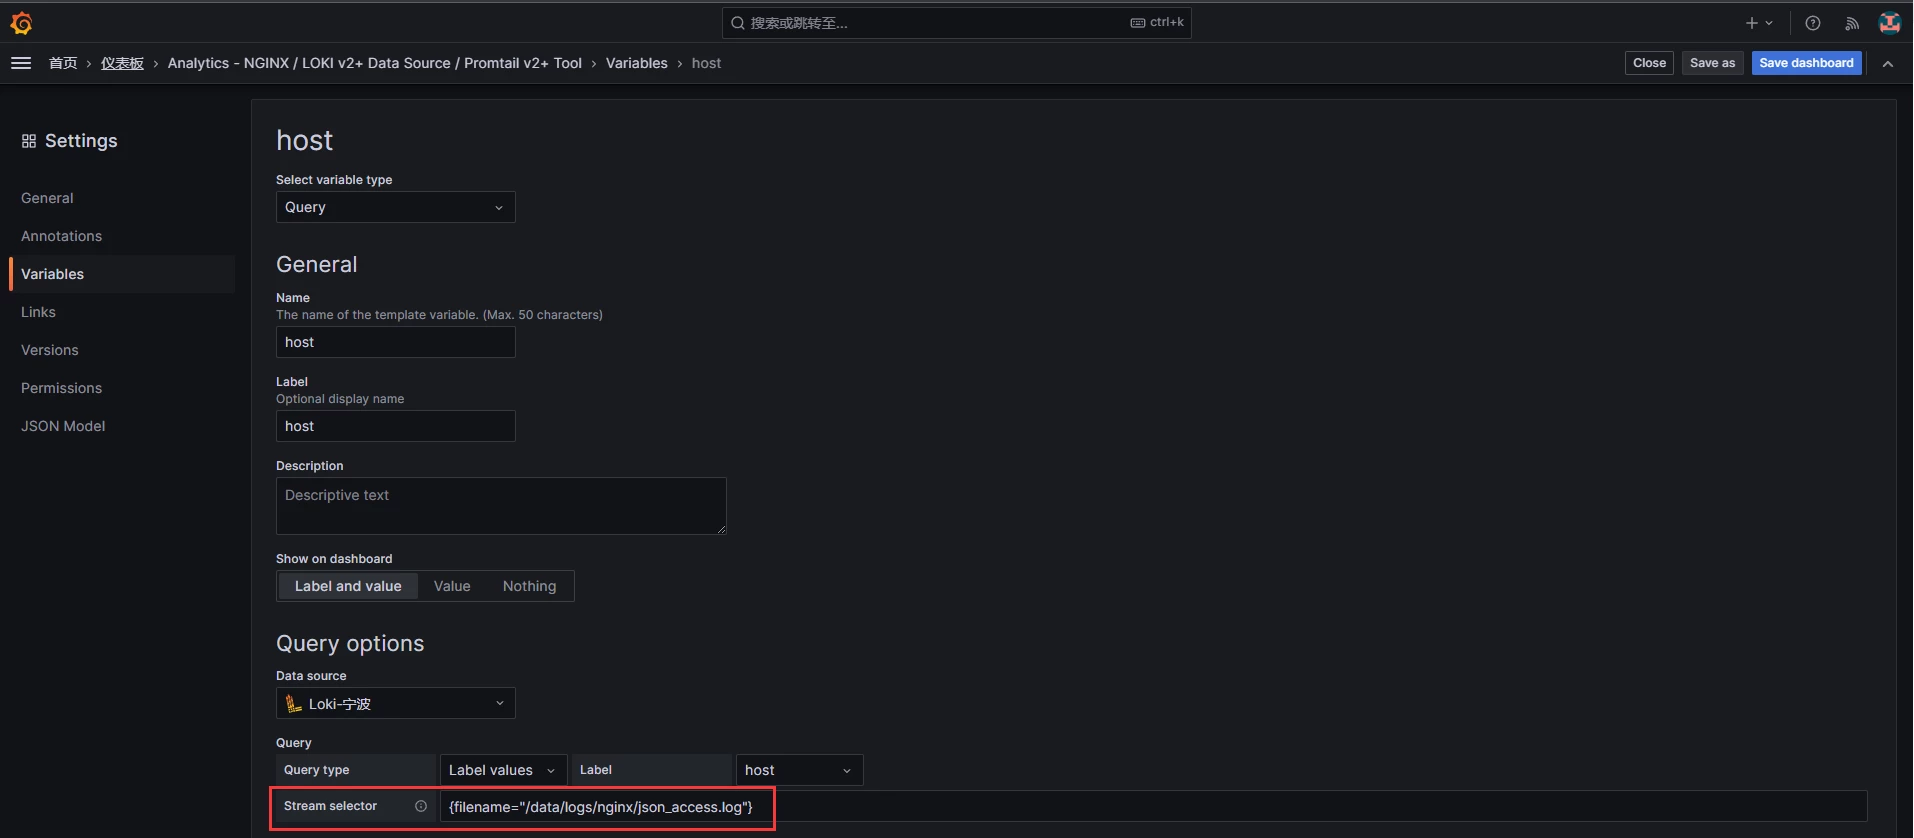Image resolution: width=1914 pixels, height=838 pixels.
Task: Open the help question mark icon
Action: coord(1812,23)
